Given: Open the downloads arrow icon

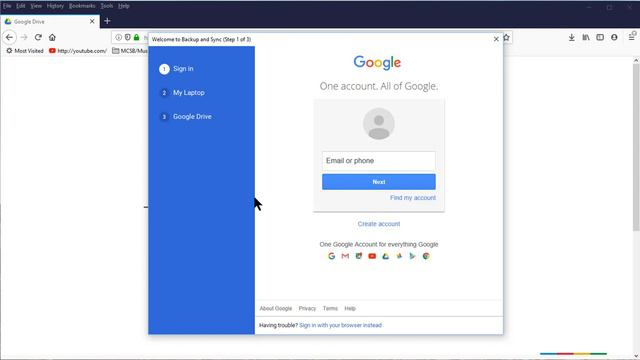Looking at the screenshot, I should coord(571,38).
